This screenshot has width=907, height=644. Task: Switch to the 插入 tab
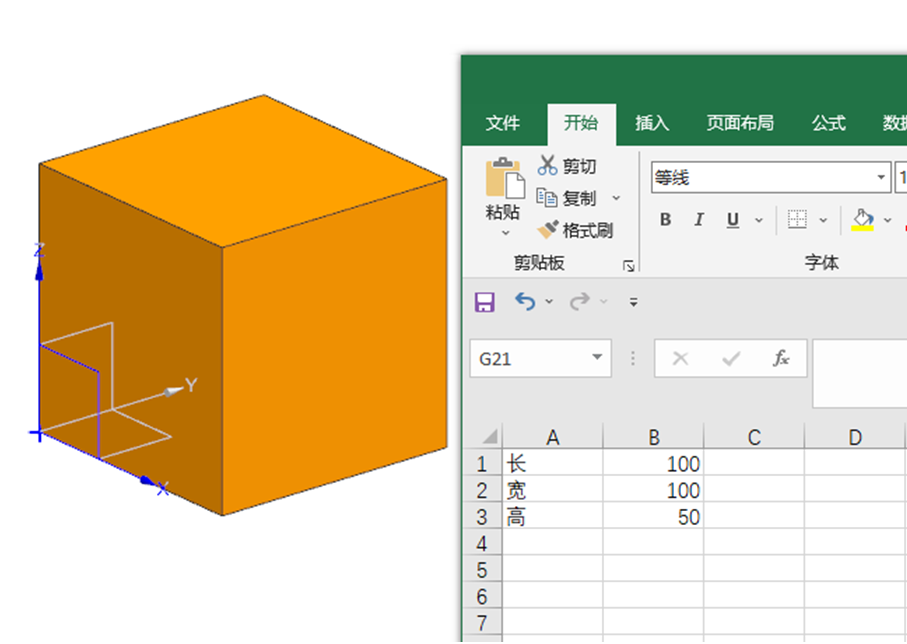click(652, 123)
